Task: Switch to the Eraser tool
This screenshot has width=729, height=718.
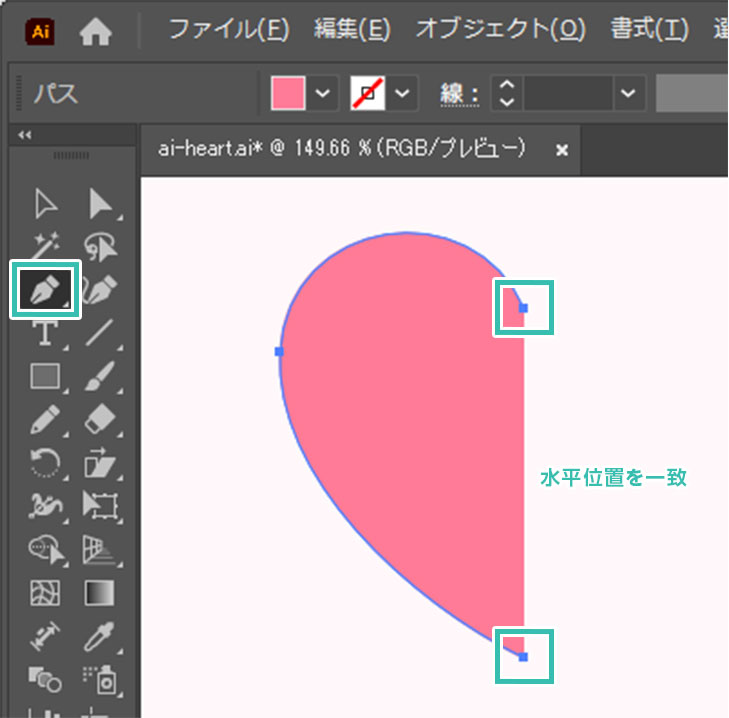Action: 100,419
